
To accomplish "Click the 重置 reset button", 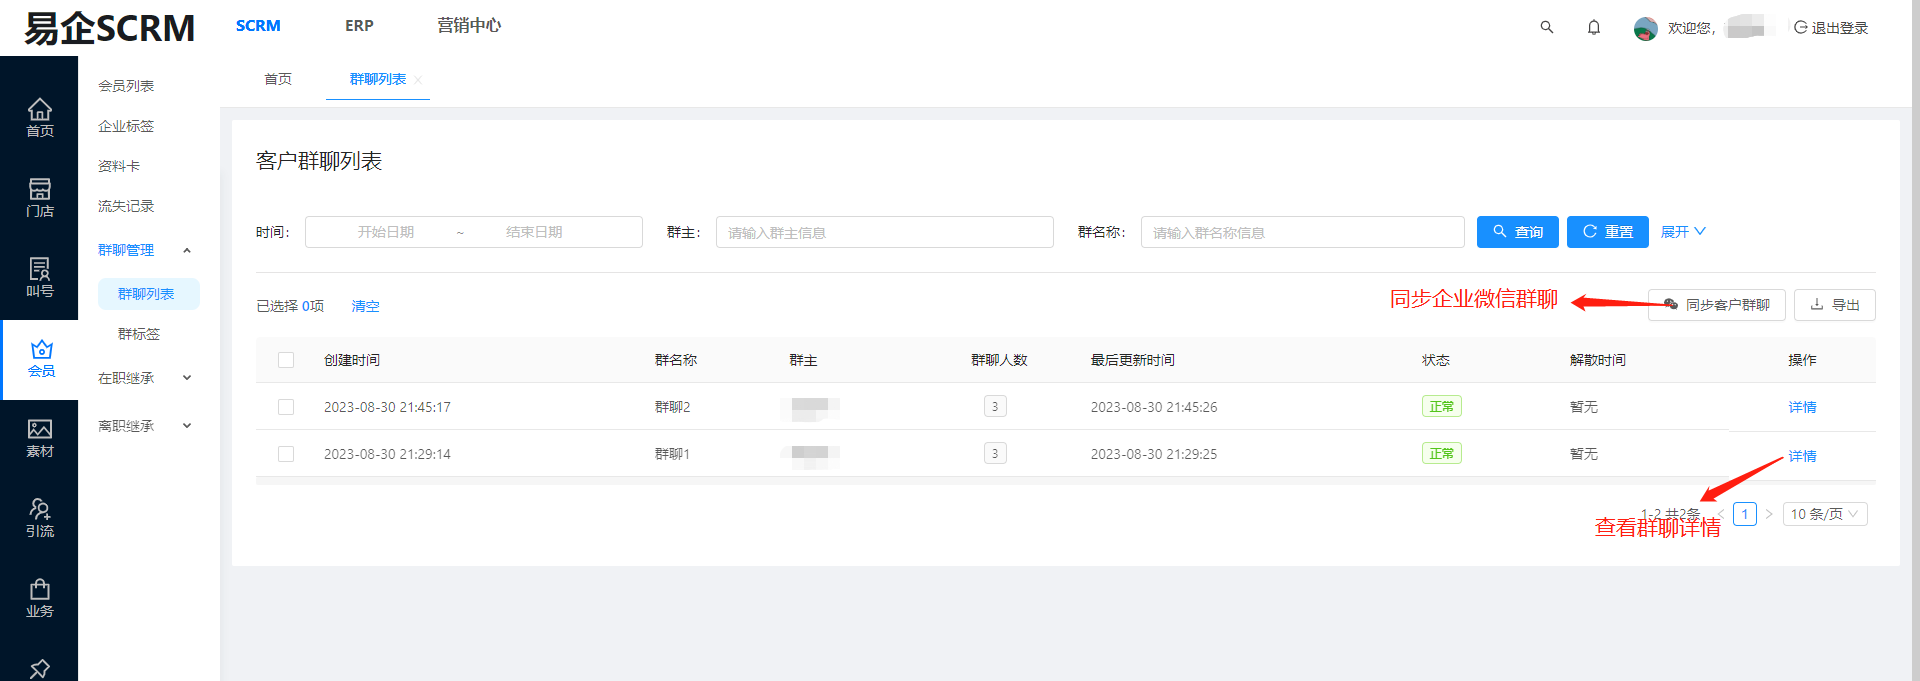I will (x=1608, y=232).
